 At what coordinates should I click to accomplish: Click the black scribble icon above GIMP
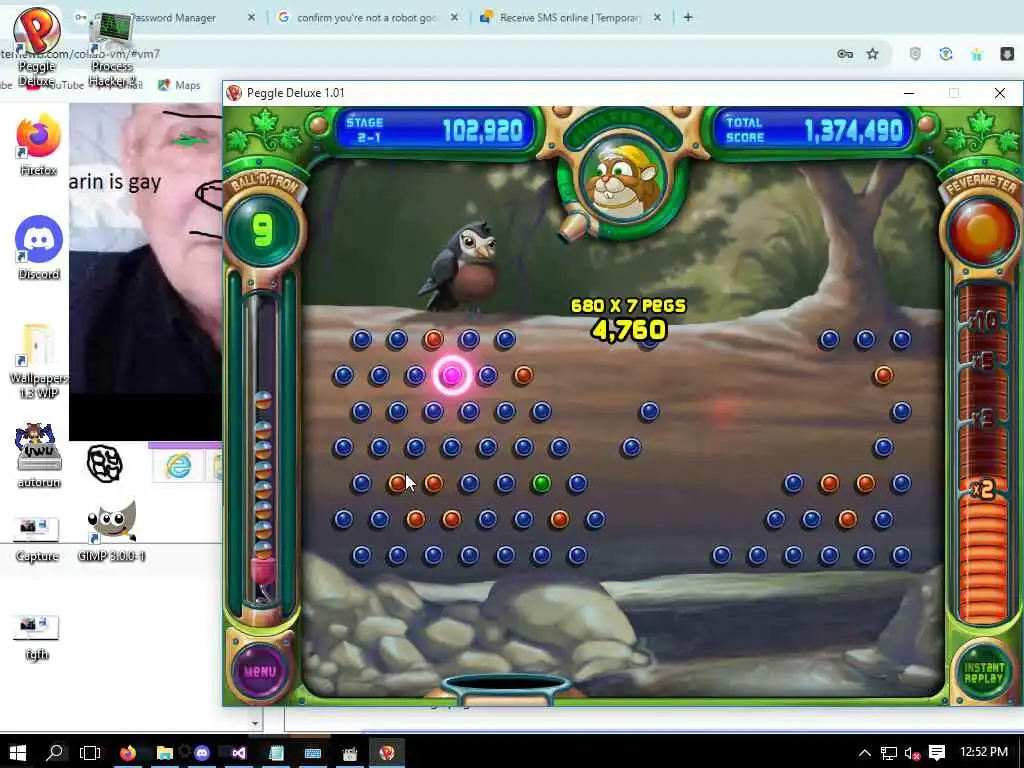104,464
